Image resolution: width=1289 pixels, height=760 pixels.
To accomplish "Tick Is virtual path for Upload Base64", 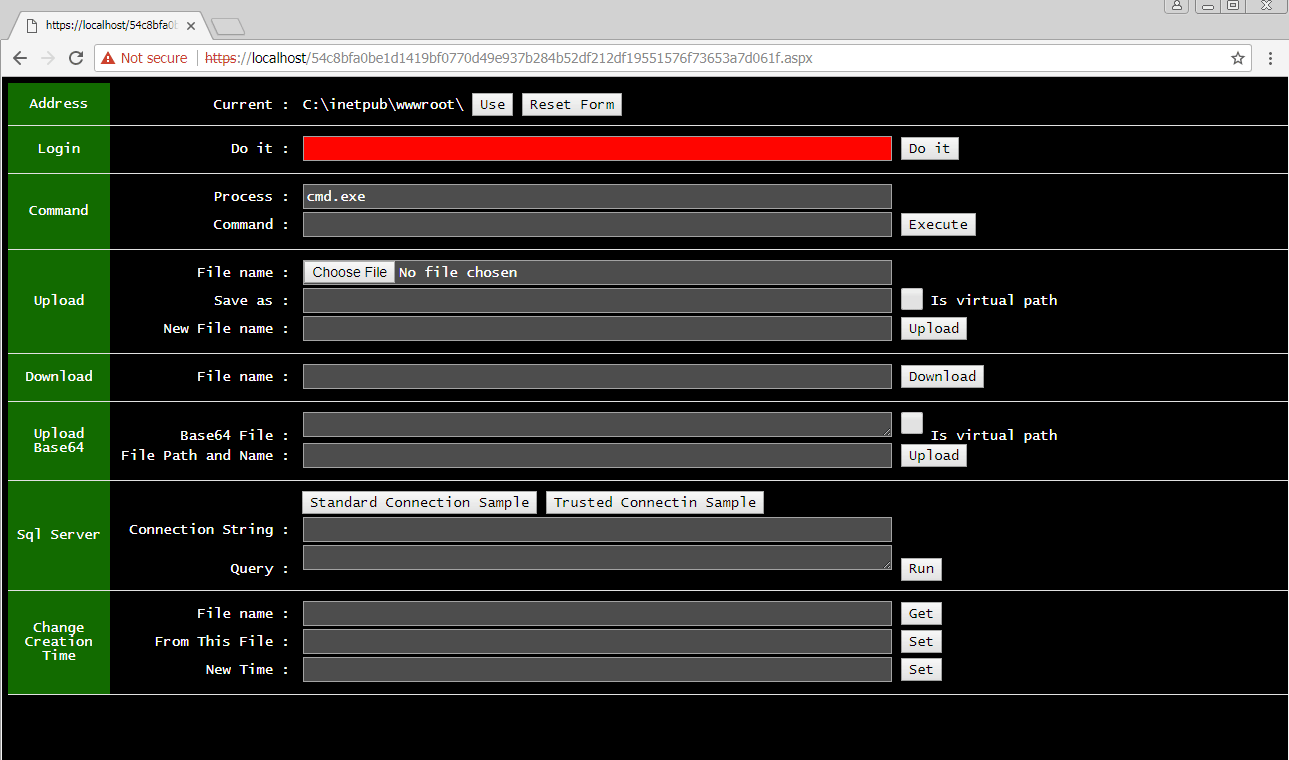I will [911, 423].
